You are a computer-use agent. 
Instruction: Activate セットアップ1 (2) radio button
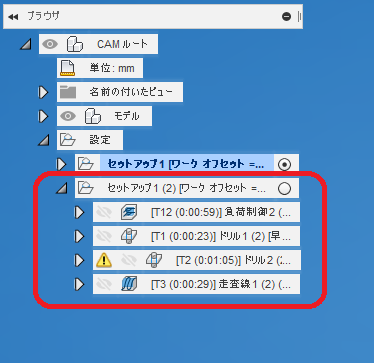(x=284, y=189)
